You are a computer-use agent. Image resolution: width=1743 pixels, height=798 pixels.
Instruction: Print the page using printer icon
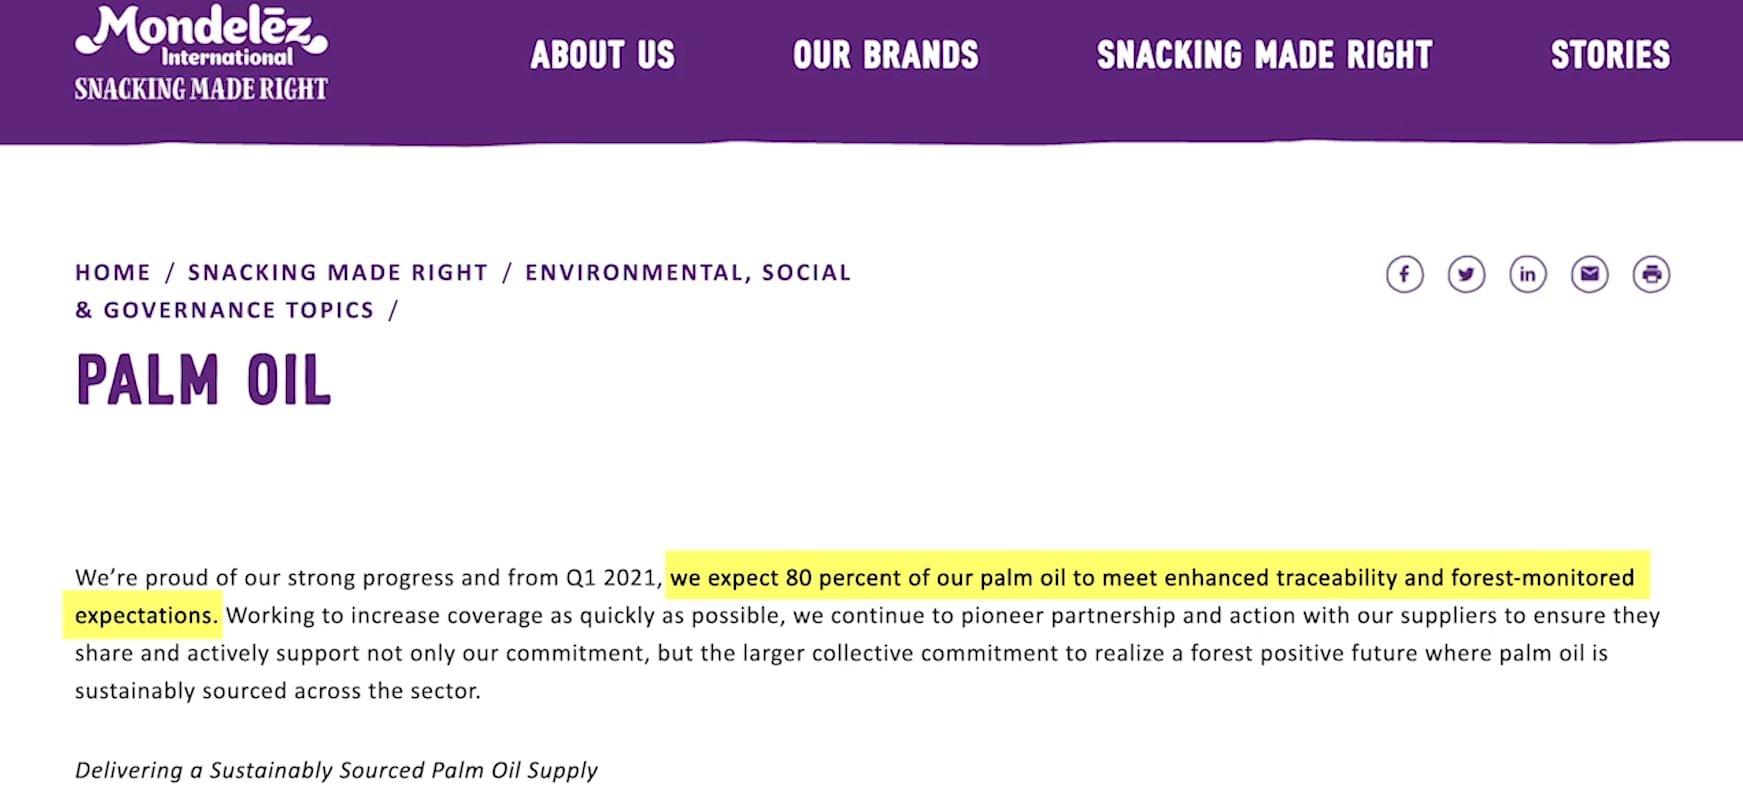pos(1651,274)
